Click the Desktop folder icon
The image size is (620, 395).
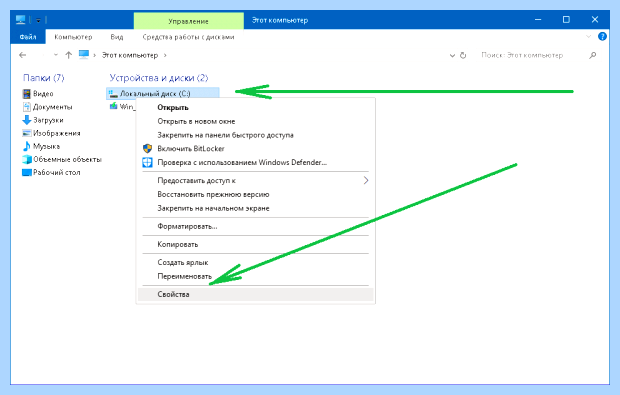26,172
